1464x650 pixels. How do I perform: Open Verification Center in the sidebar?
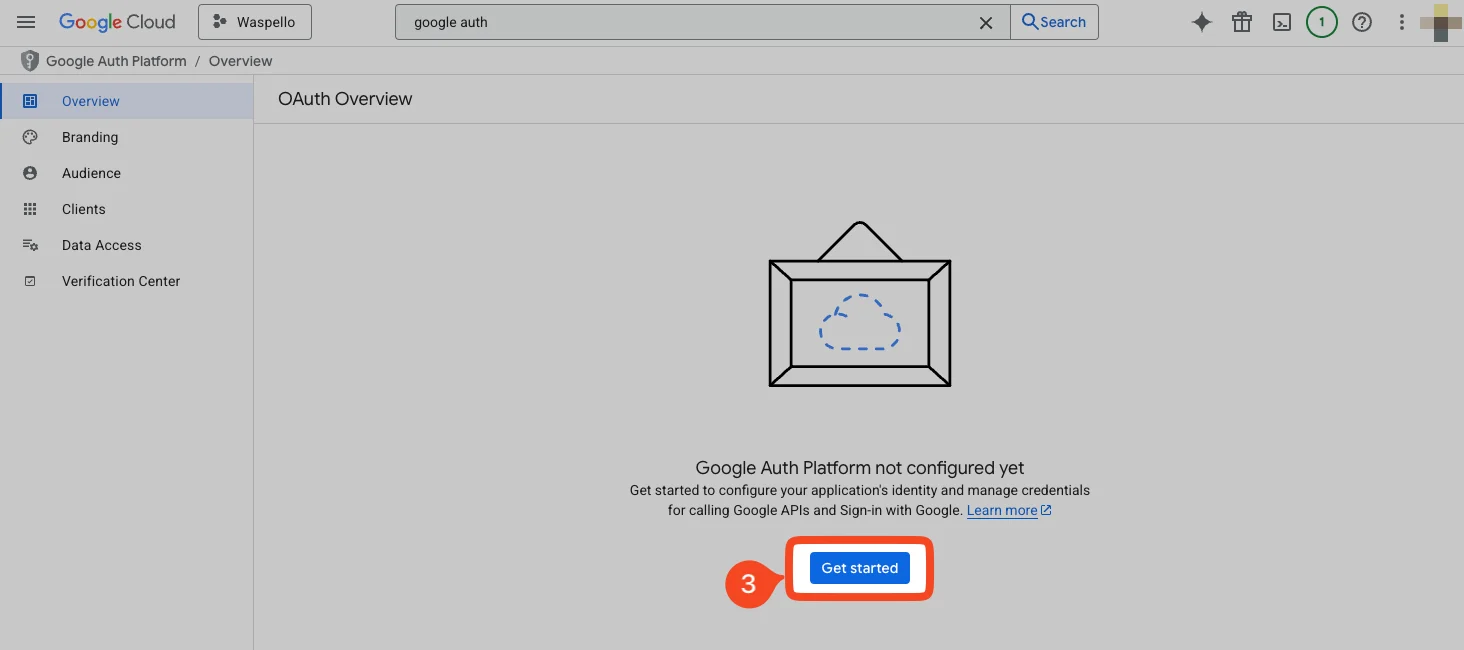127,281
